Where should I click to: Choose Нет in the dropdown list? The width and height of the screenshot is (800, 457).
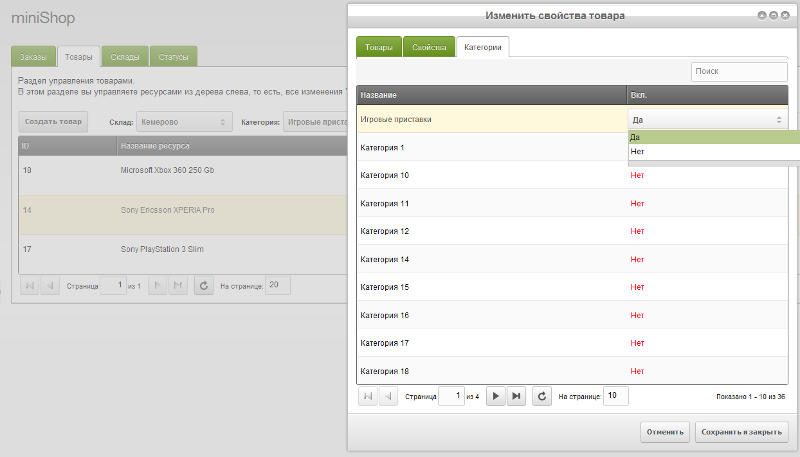pyautogui.click(x=714, y=151)
